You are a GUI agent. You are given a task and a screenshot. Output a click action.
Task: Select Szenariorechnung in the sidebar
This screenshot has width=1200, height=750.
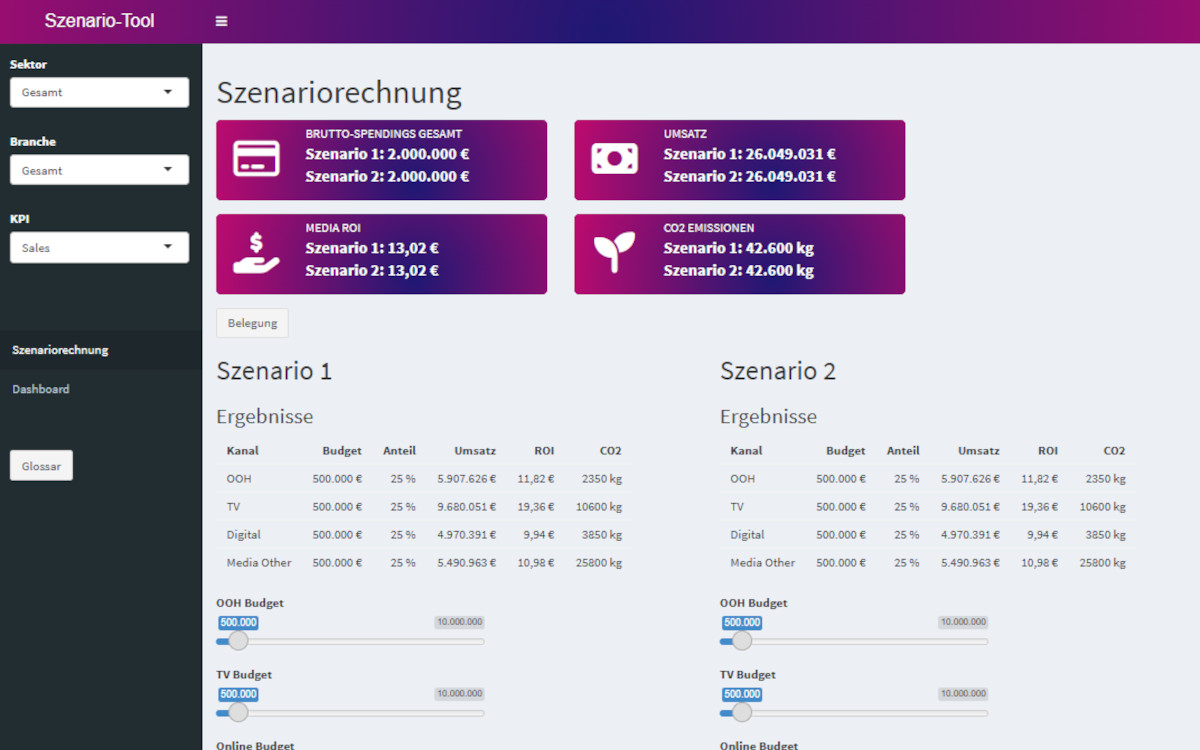point(58,350)
